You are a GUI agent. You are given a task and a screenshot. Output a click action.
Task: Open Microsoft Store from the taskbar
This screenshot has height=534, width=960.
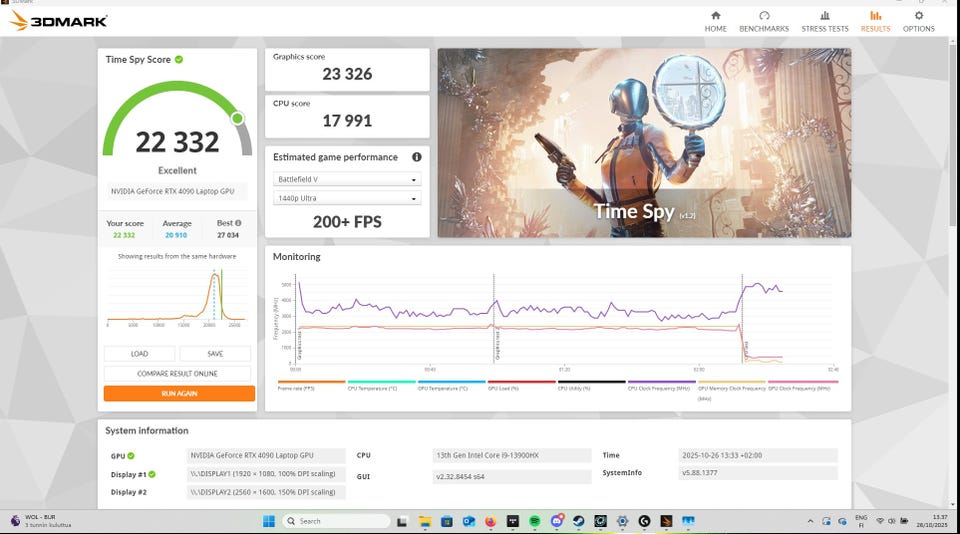(x=447, y=521)
